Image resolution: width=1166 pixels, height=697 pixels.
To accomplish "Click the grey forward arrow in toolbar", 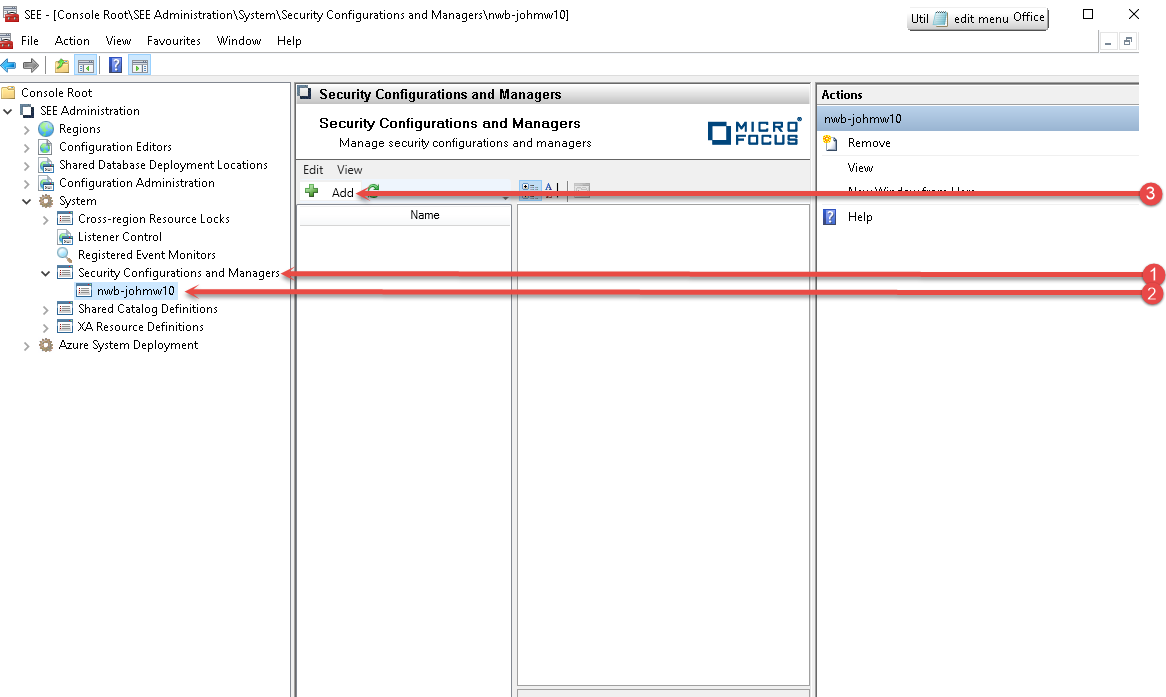I will (30, 65).
